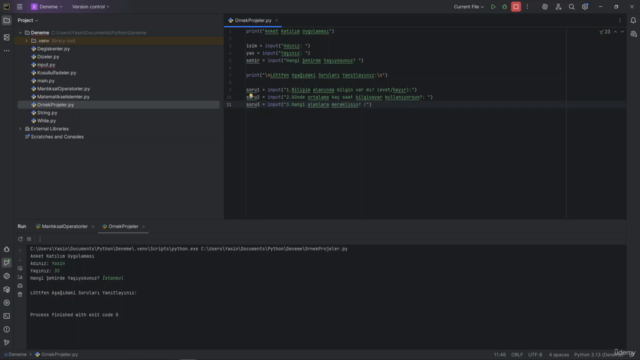Print console output with printer icon
Image resolution: width=640 pixels, height=360 pixels.
[x=20, y=286]
